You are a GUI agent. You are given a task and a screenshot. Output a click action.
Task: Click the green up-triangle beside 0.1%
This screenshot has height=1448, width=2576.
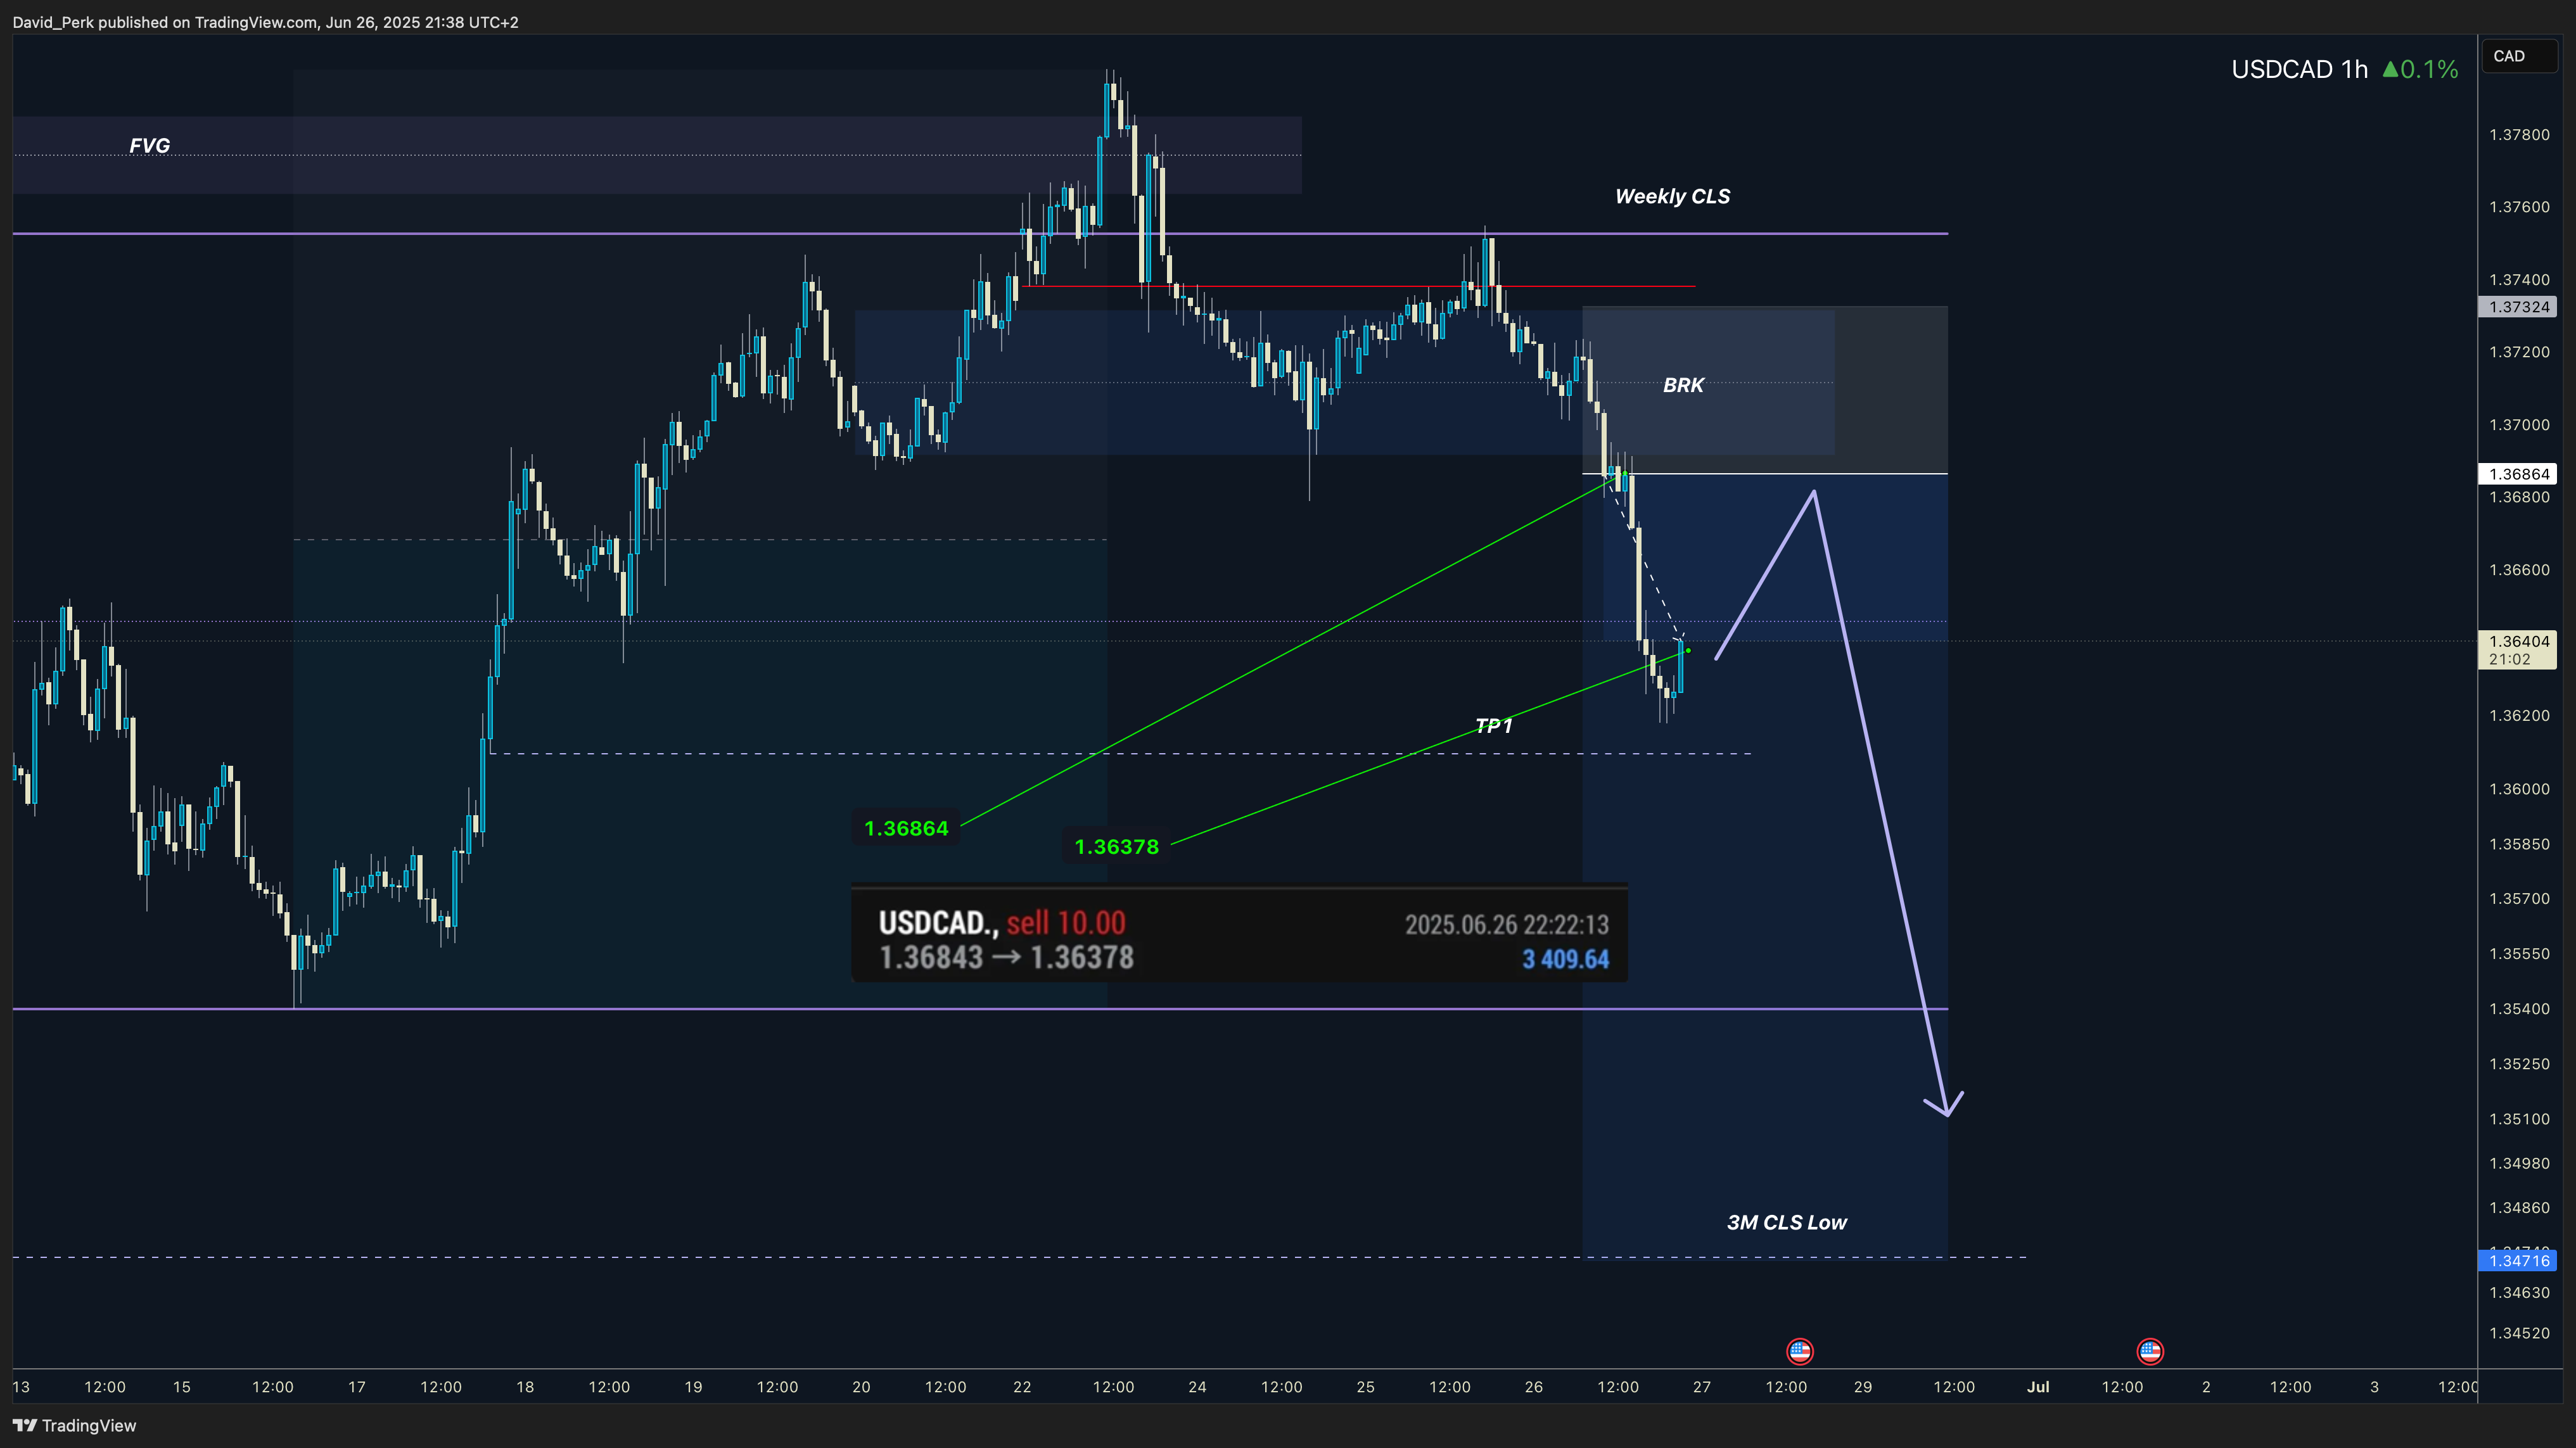(2390, 69)
